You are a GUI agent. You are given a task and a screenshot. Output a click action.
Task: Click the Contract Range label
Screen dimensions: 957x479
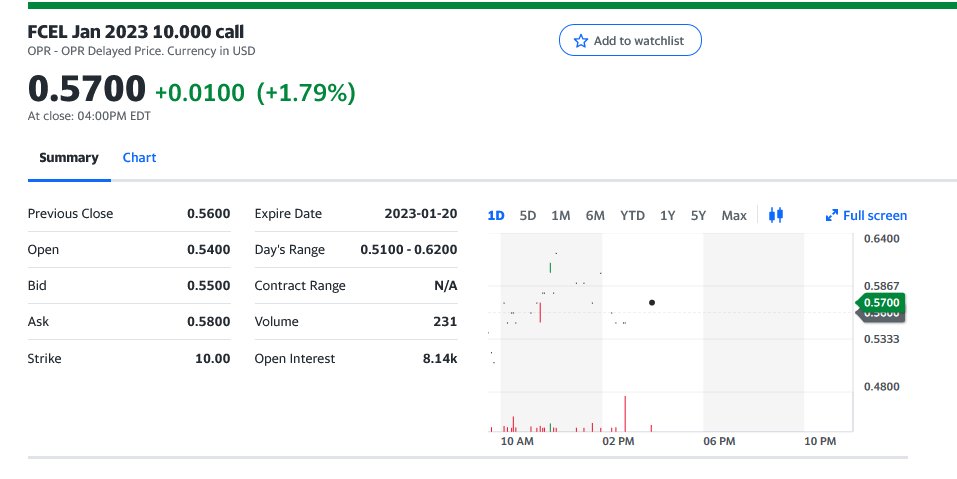pos(300,286)
